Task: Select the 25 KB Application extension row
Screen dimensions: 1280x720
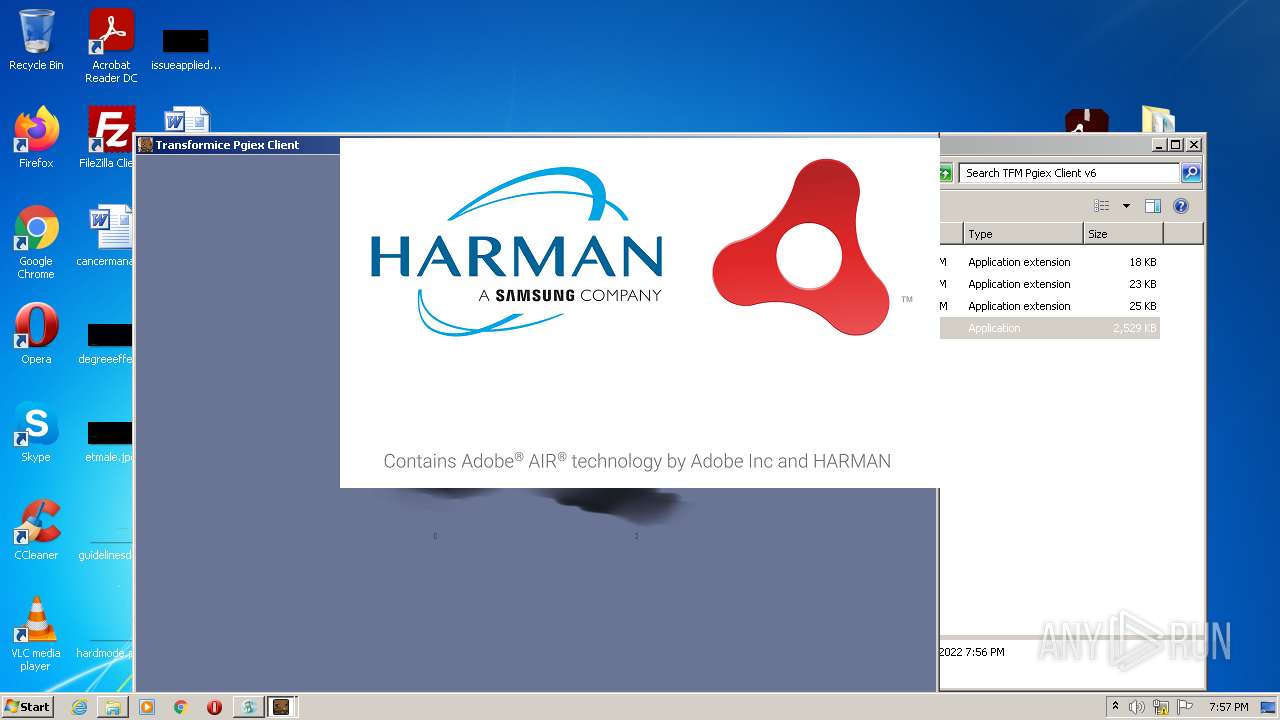Action: coord(1049,306)
